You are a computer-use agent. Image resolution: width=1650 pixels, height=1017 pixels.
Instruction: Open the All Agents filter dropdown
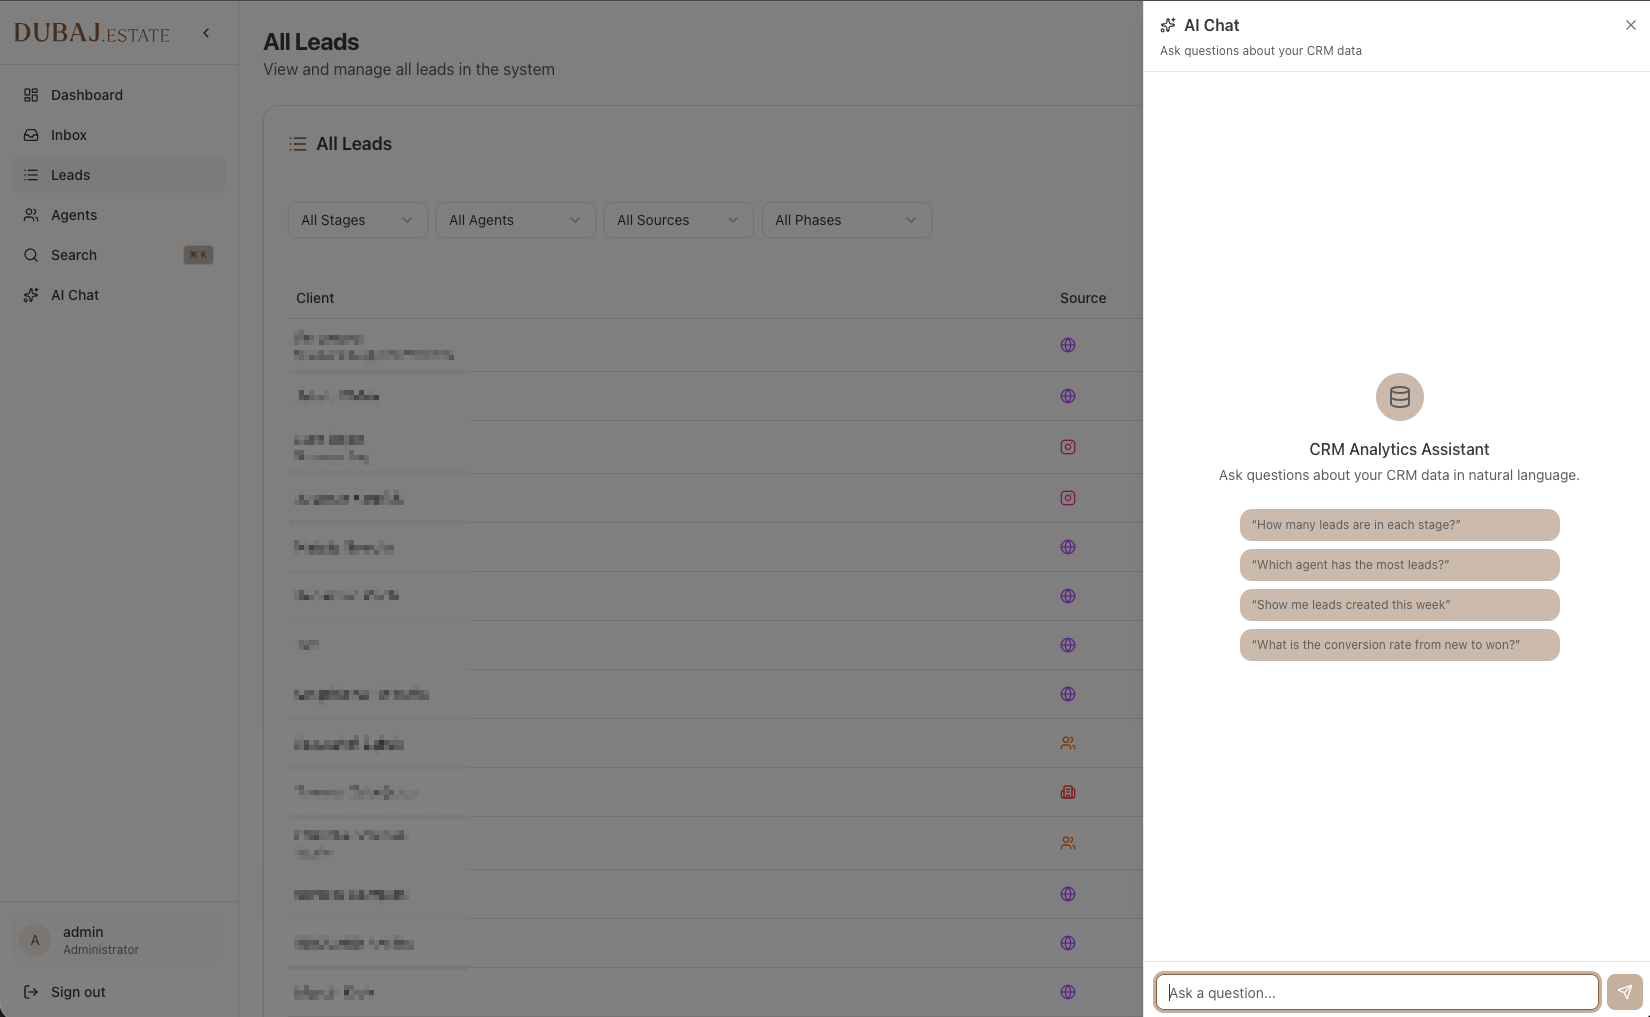516,220
